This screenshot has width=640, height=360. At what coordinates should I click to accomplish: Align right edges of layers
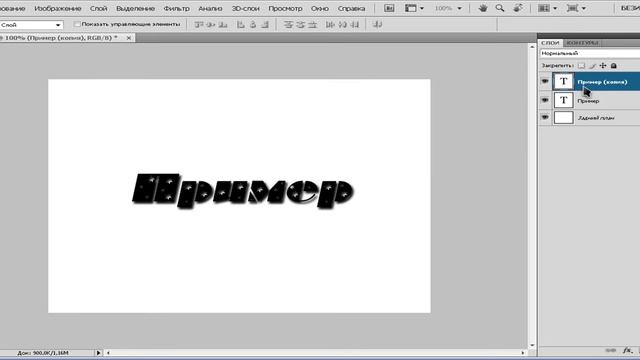(x=265, y=25)
